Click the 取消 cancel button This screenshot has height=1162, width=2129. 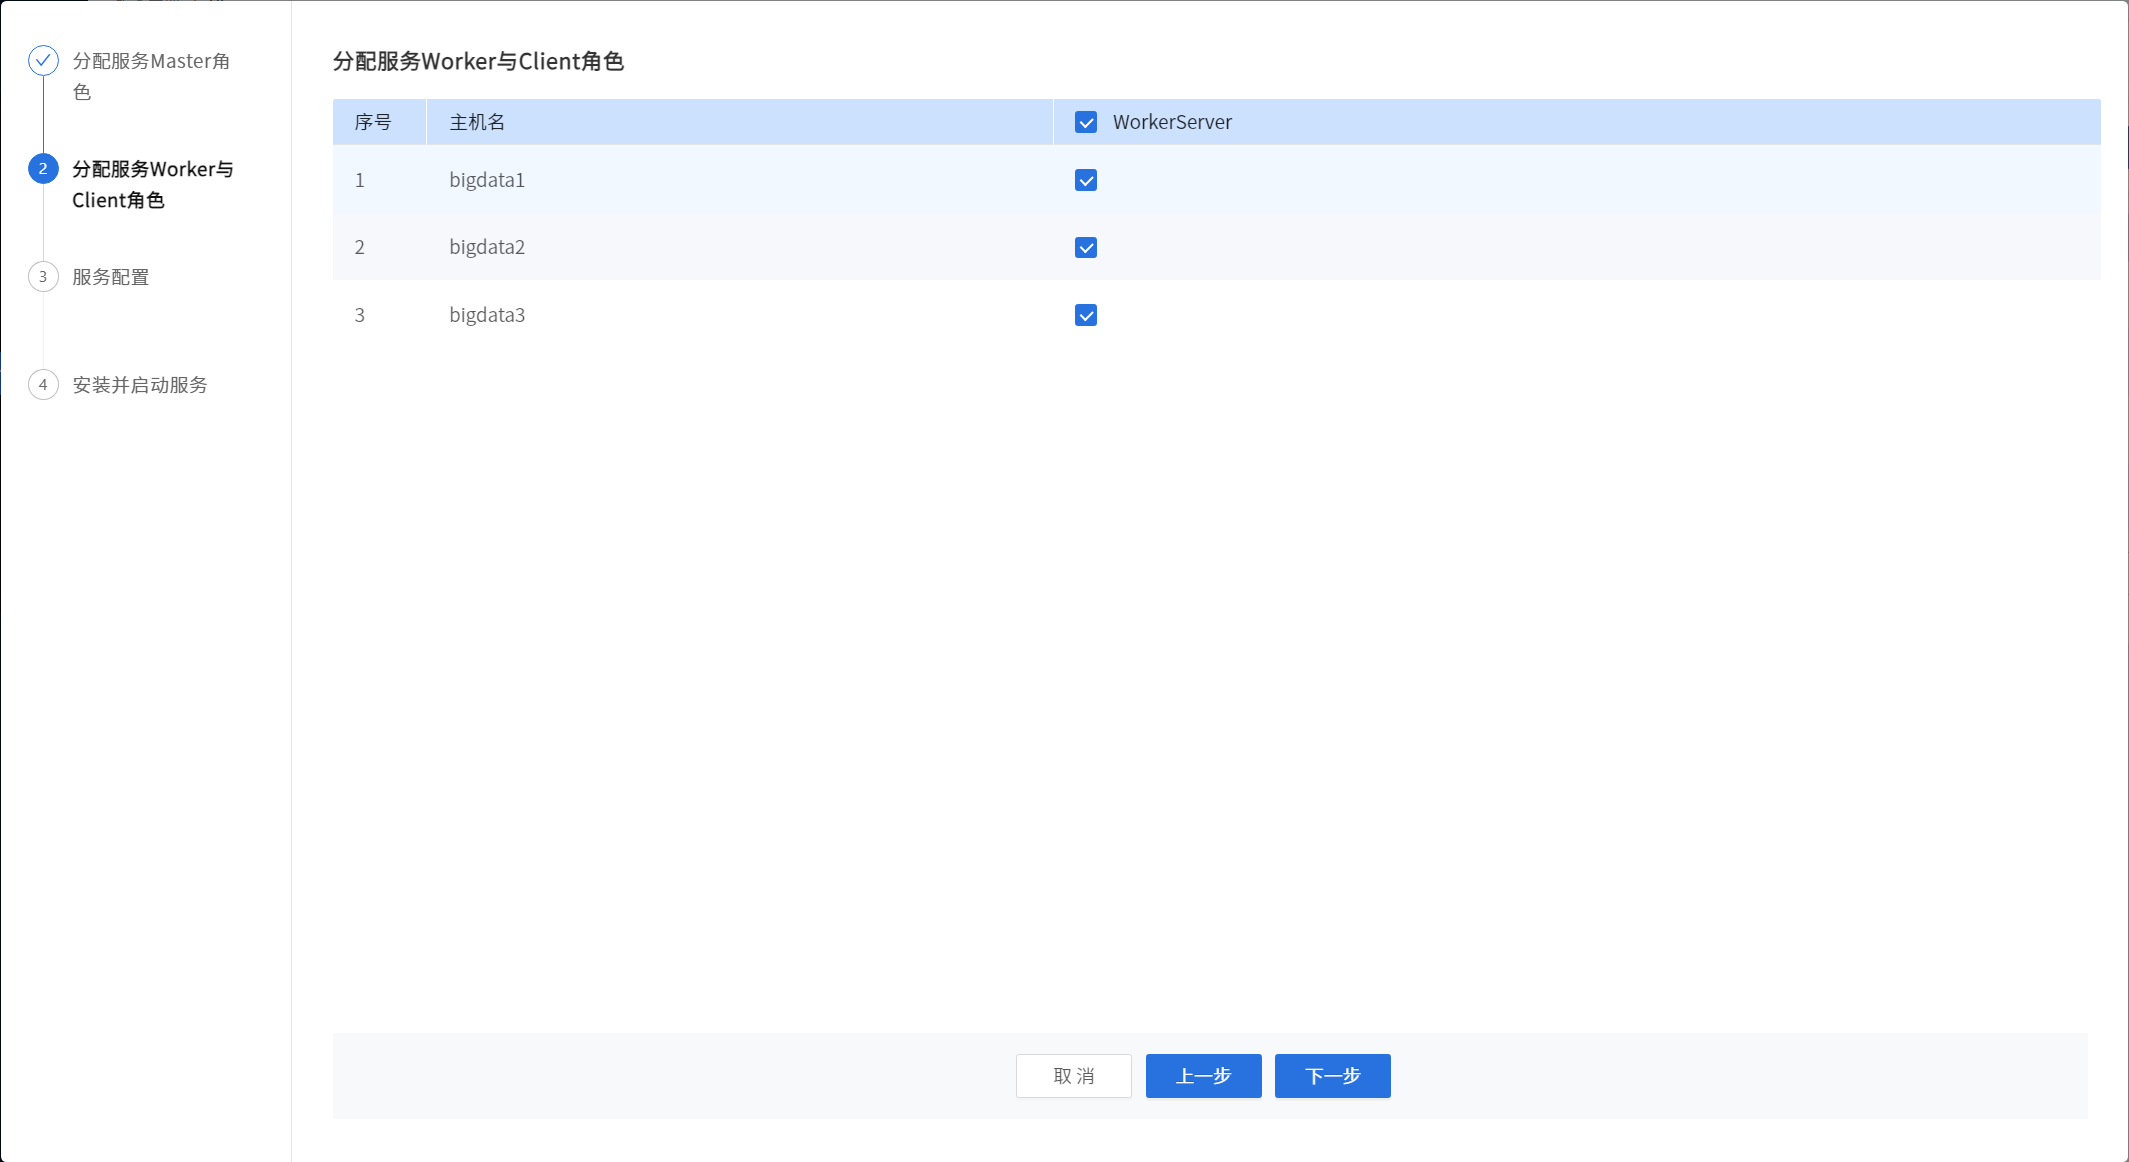pyautogui.click(x=1073, y=1076)
